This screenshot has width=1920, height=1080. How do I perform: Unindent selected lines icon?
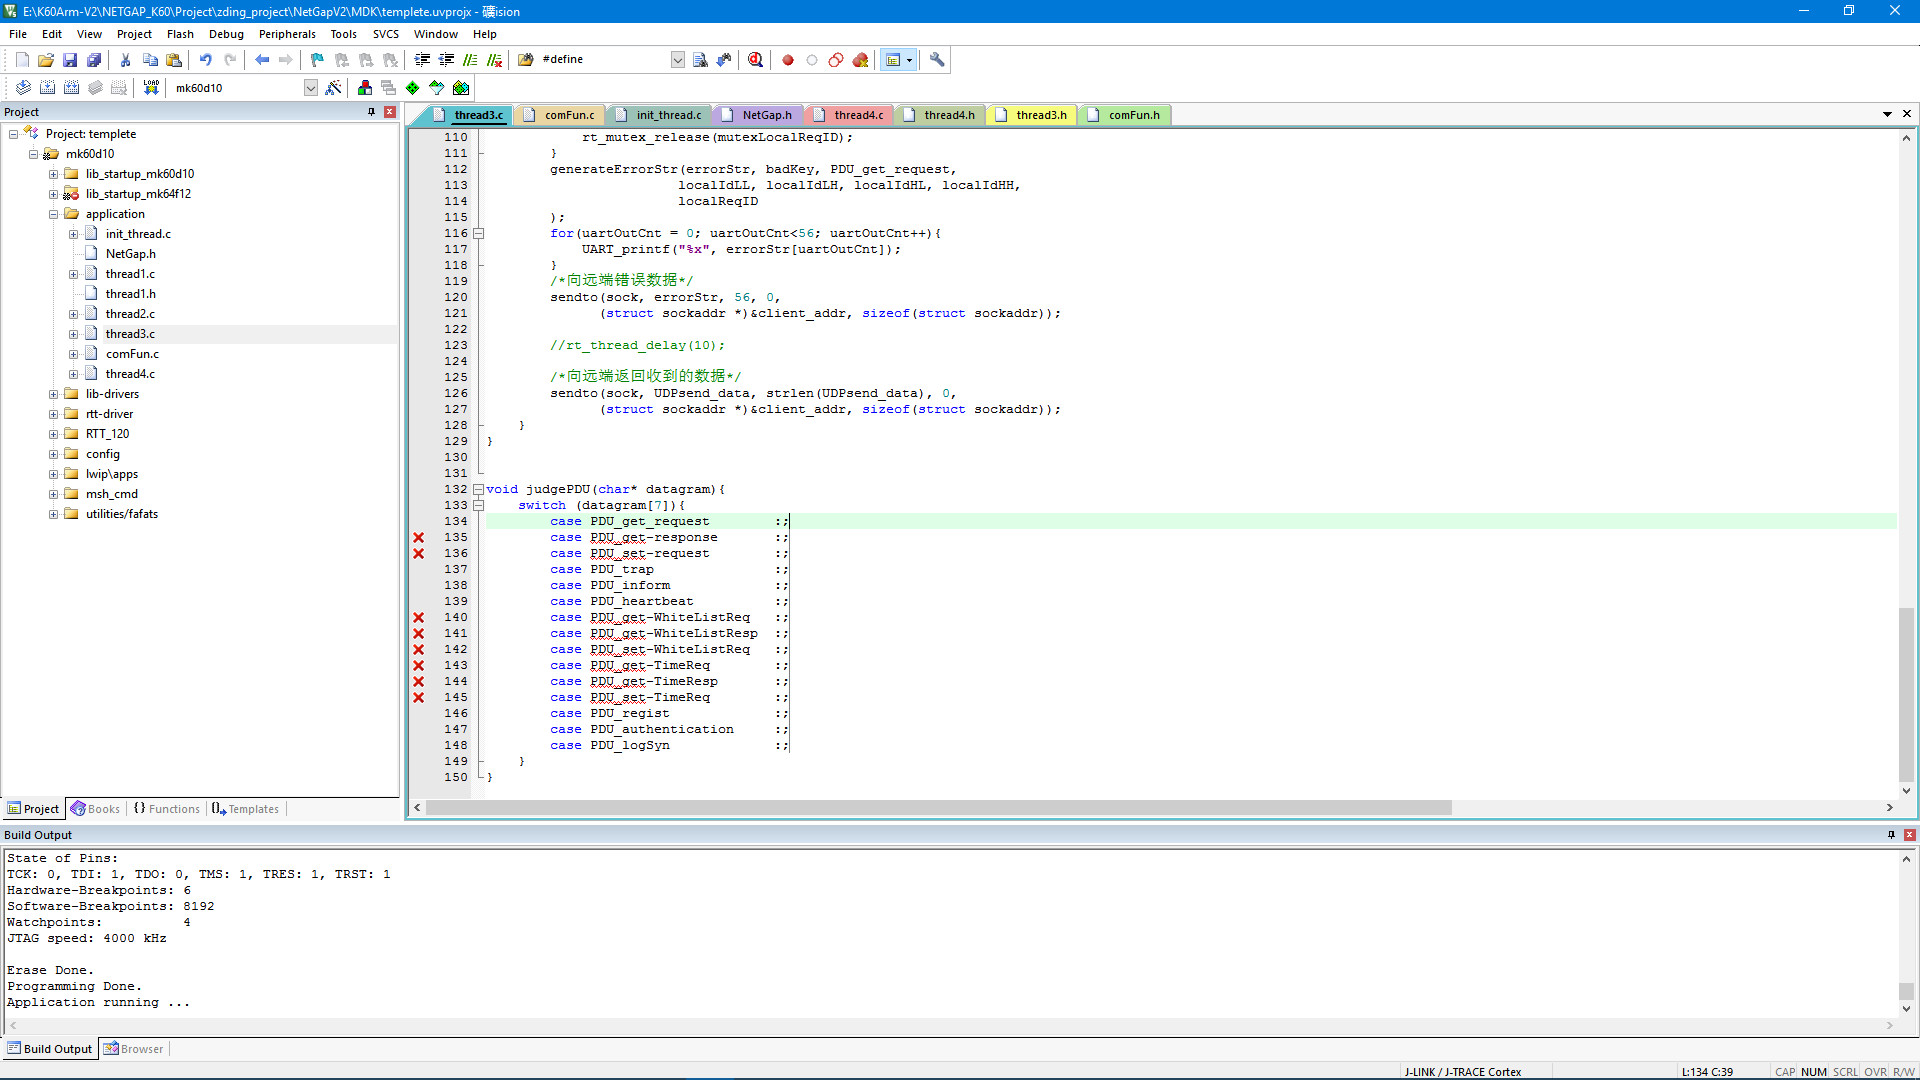pyautogui.click(x=446, y=60)
